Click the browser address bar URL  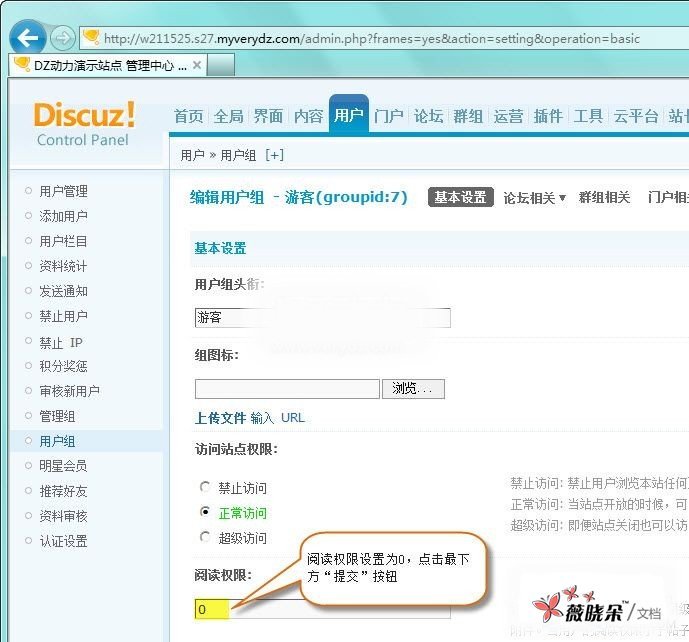click(x=370, y=39)
